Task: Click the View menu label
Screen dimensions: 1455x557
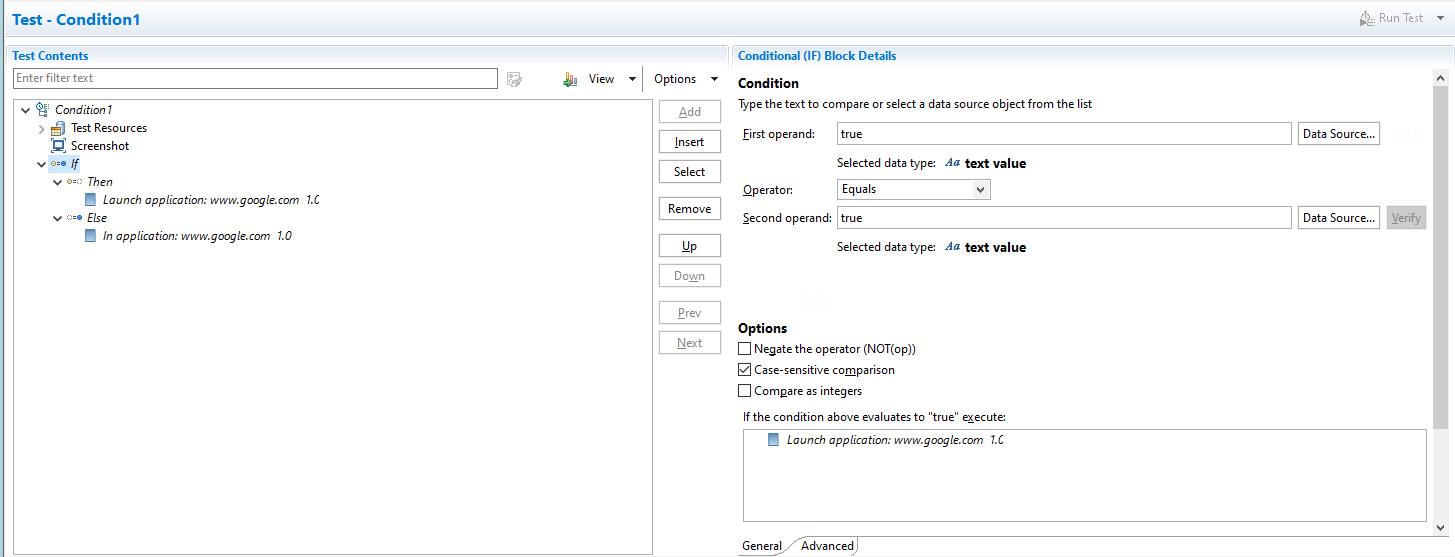Action: click(x=602, y=79)
